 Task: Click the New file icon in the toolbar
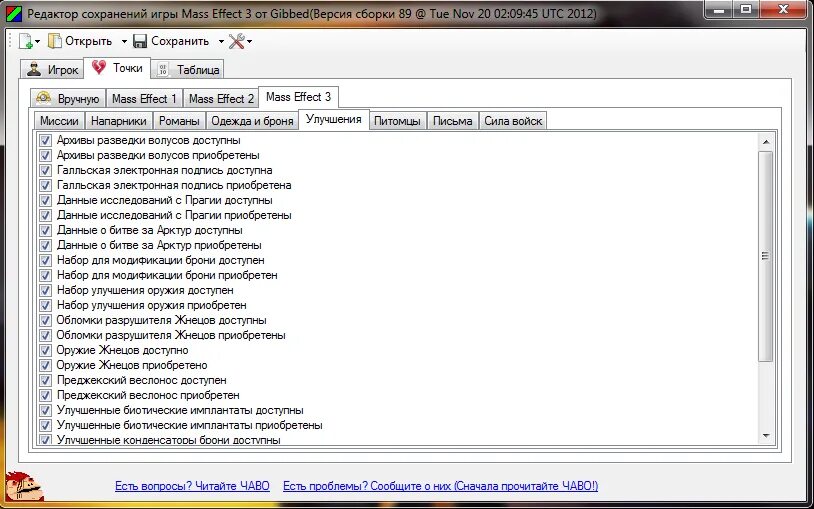pyautogui.click(x=25, y=41)
